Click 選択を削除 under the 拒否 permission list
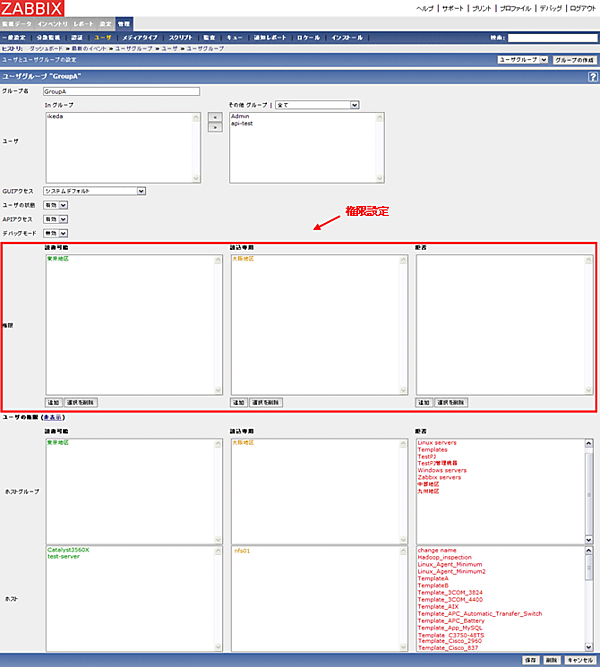 [x=451, y=402]
